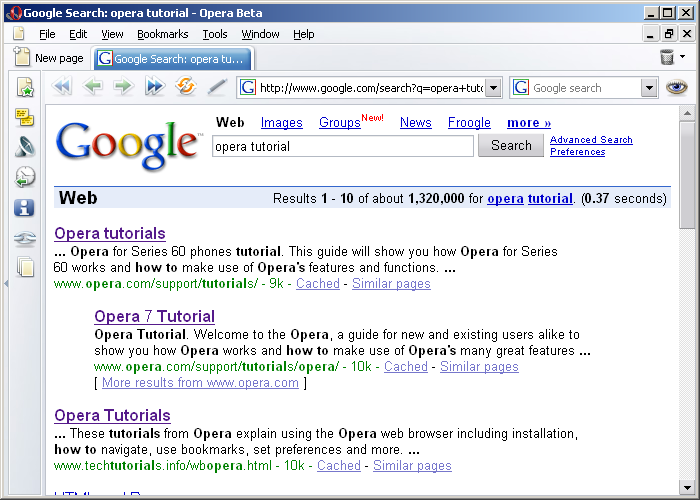Toggle the eye view icon in toolbar

tap(677, 87)
